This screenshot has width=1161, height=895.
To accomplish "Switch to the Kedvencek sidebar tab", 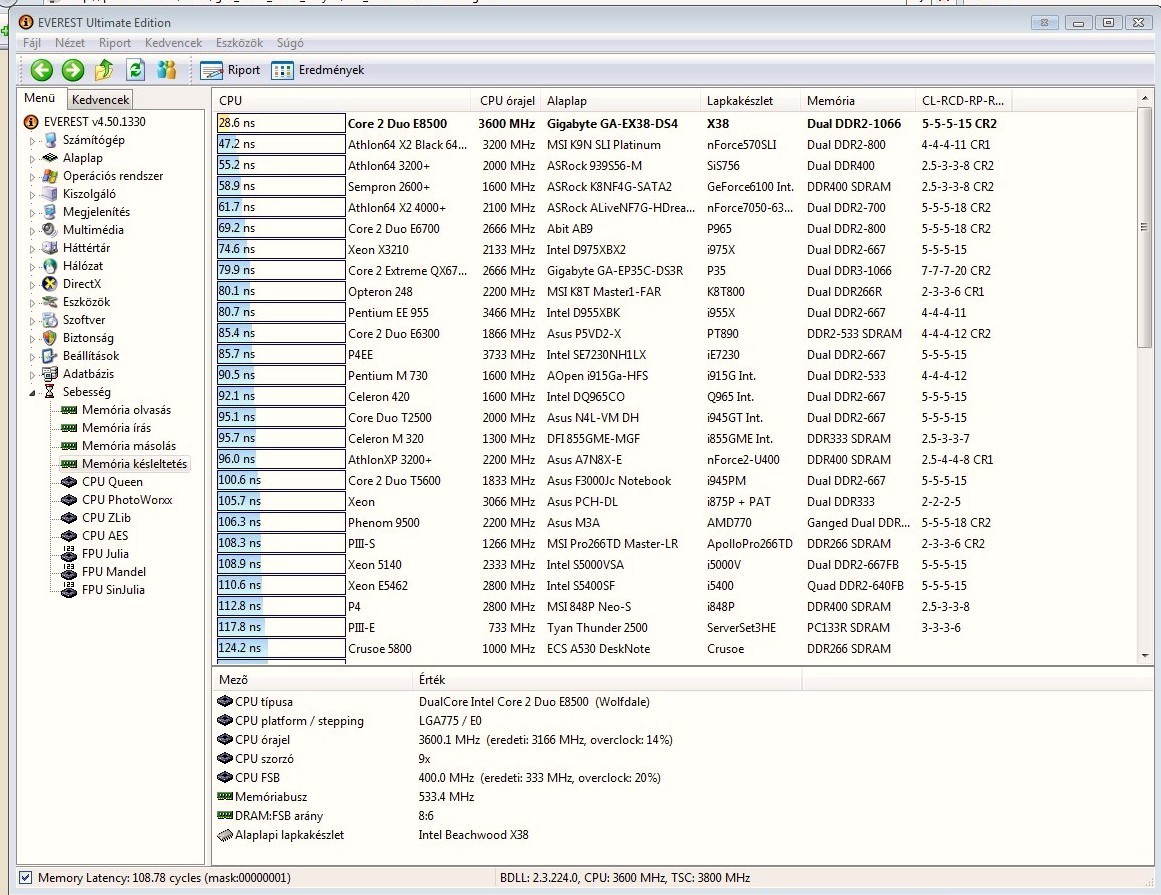I will pos(101,99).
